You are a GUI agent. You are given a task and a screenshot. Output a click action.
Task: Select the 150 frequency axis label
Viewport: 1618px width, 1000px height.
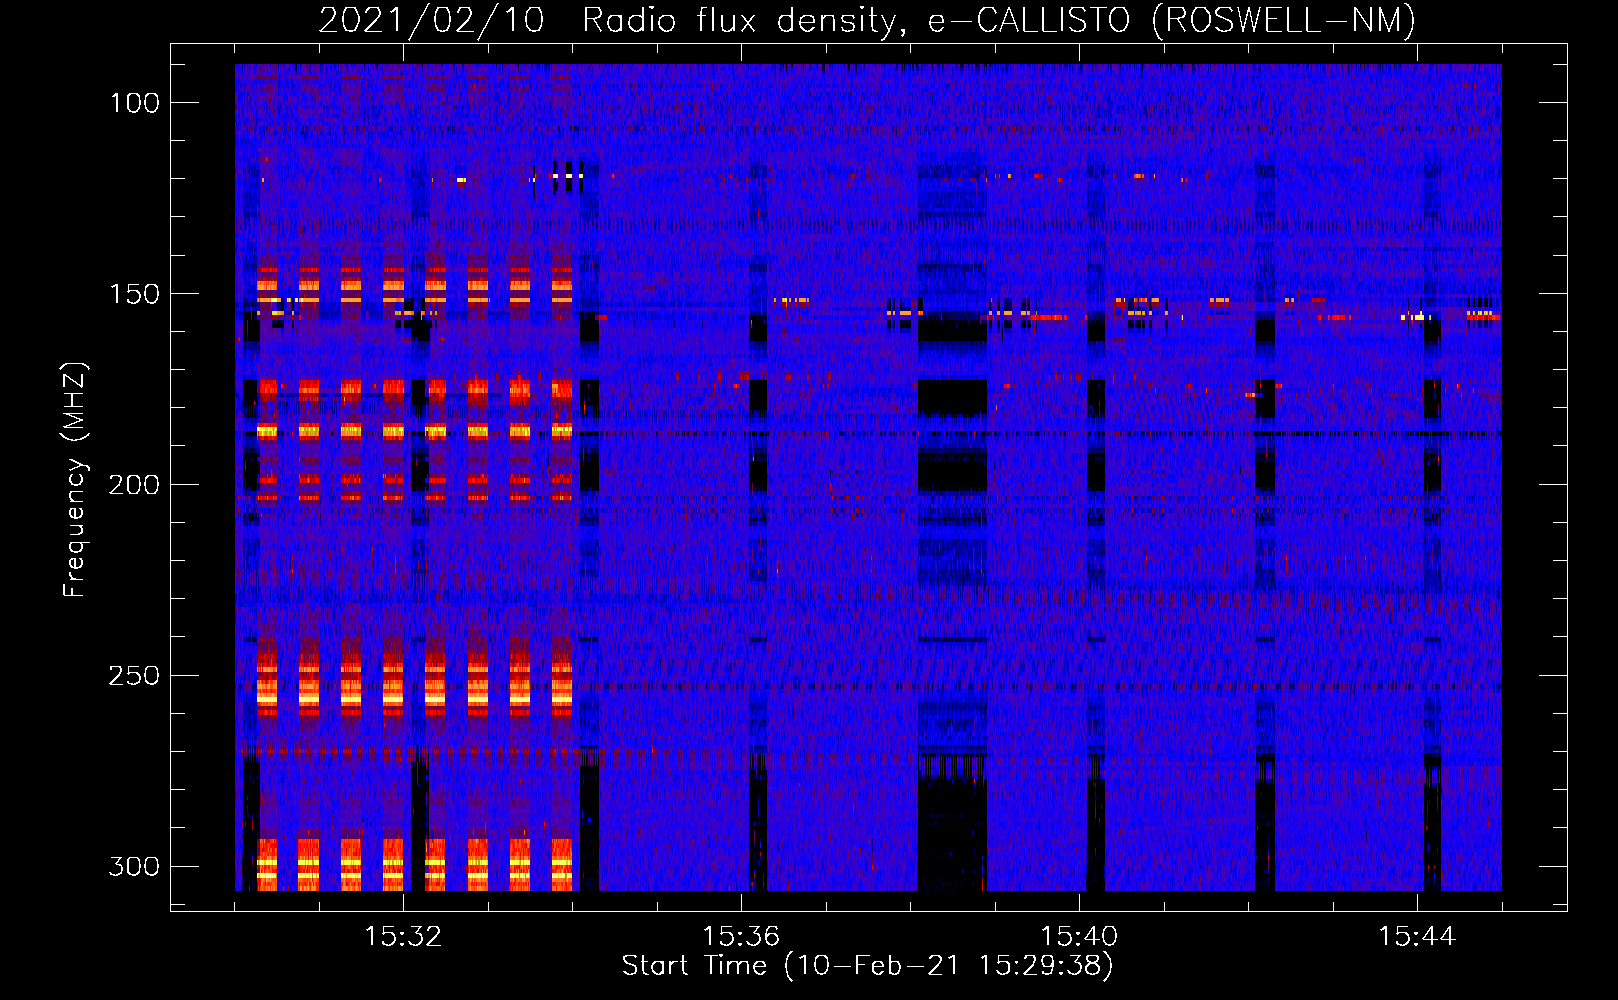pos(134,294)
